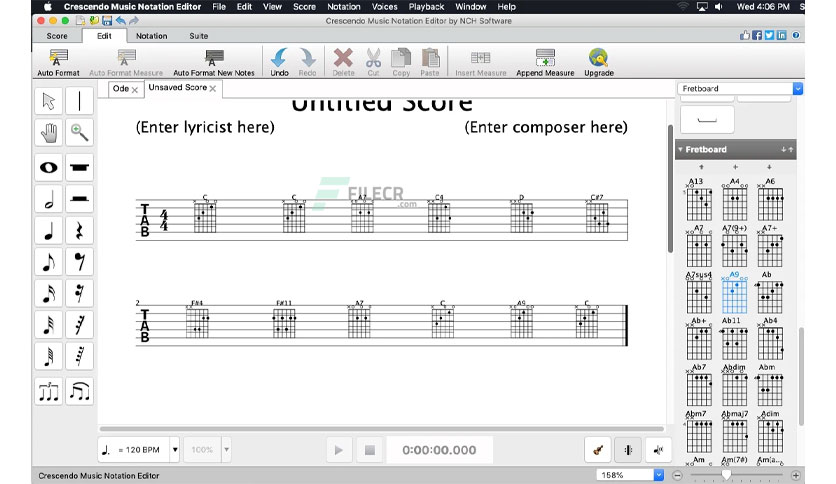Close the Ode document tab

pyautogui.click(x=135, y=90)
